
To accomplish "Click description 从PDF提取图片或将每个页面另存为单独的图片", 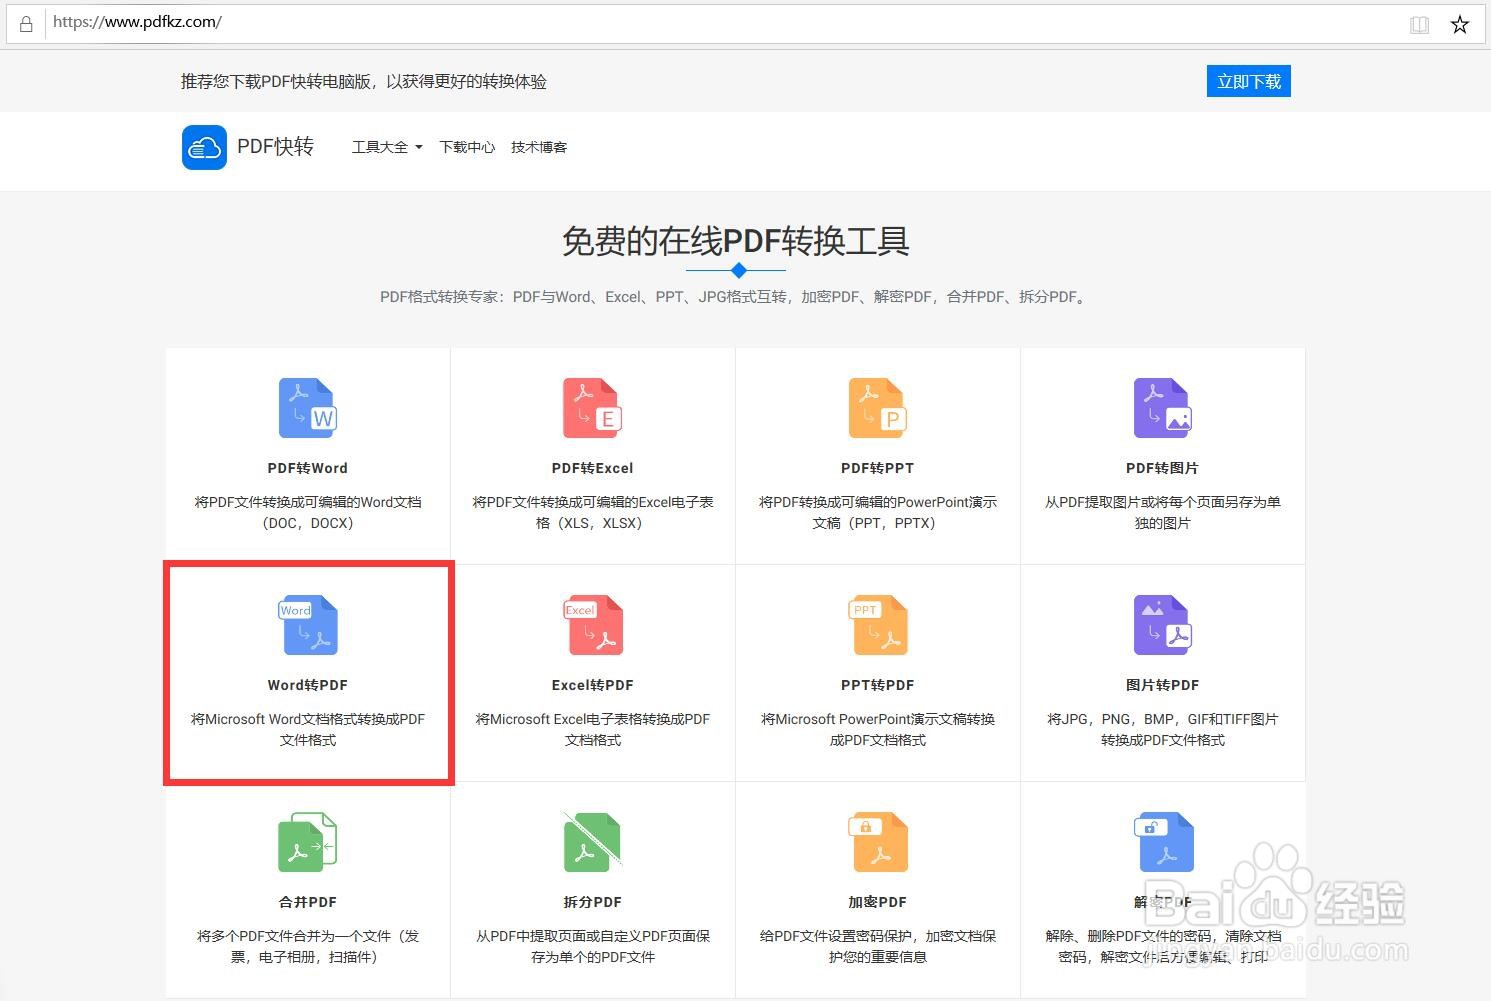I will (1163, 512).
